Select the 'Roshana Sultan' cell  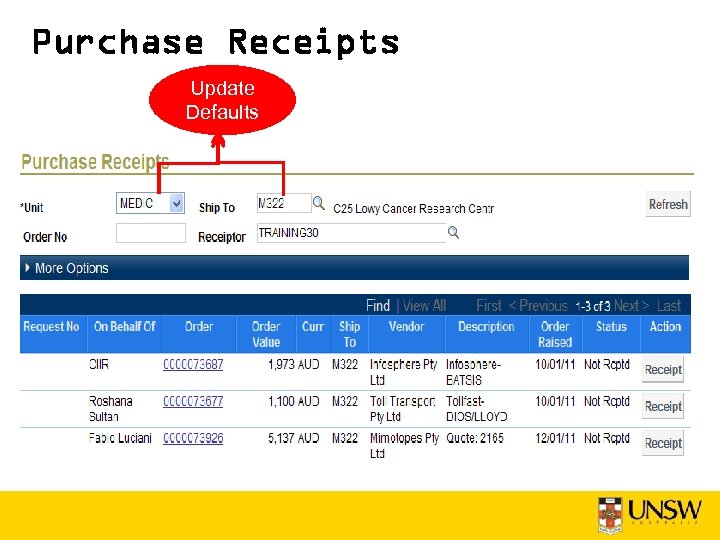click(111, 409)
